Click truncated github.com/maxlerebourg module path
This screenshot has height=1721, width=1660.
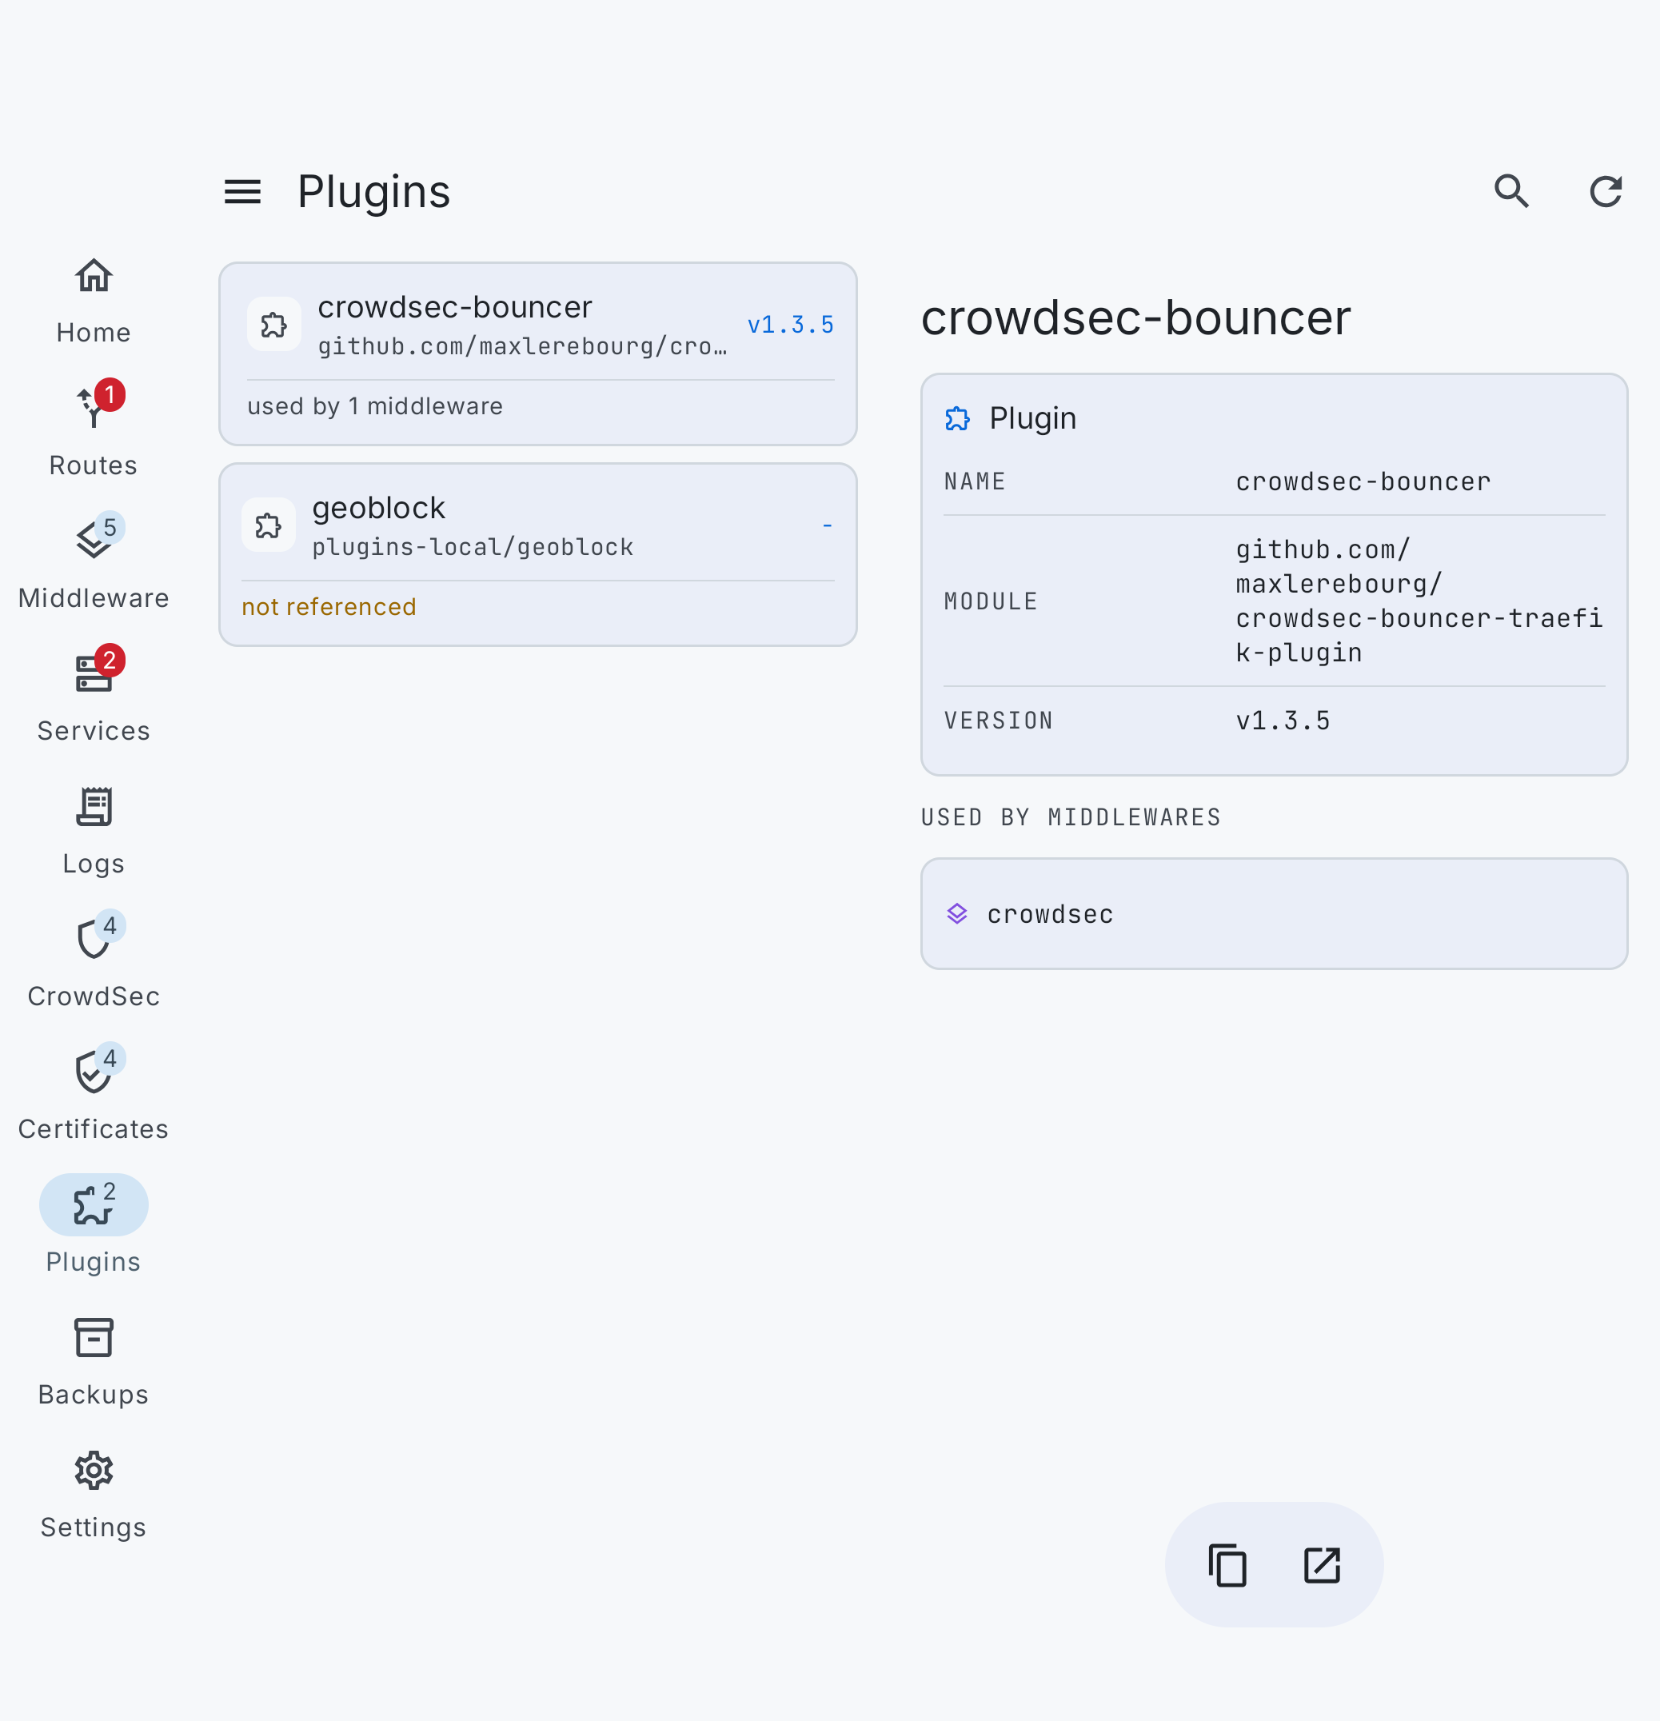click(523, 346)
